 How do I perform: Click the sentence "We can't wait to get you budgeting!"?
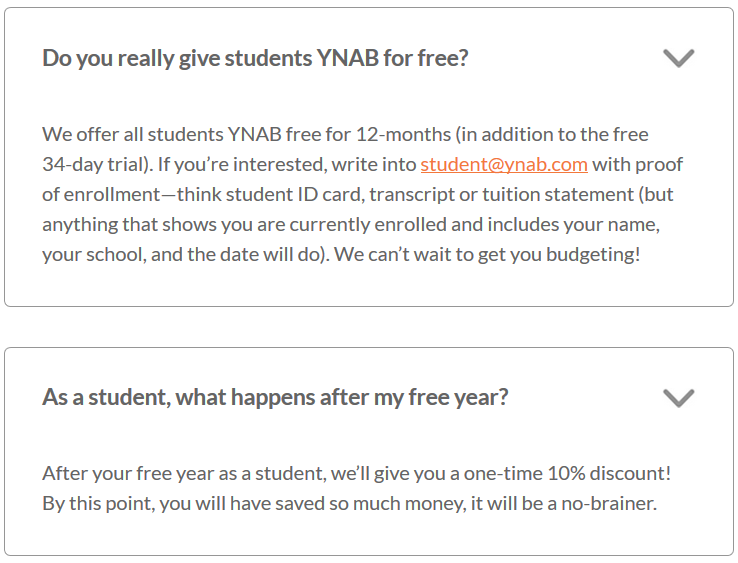coord(487,254)
